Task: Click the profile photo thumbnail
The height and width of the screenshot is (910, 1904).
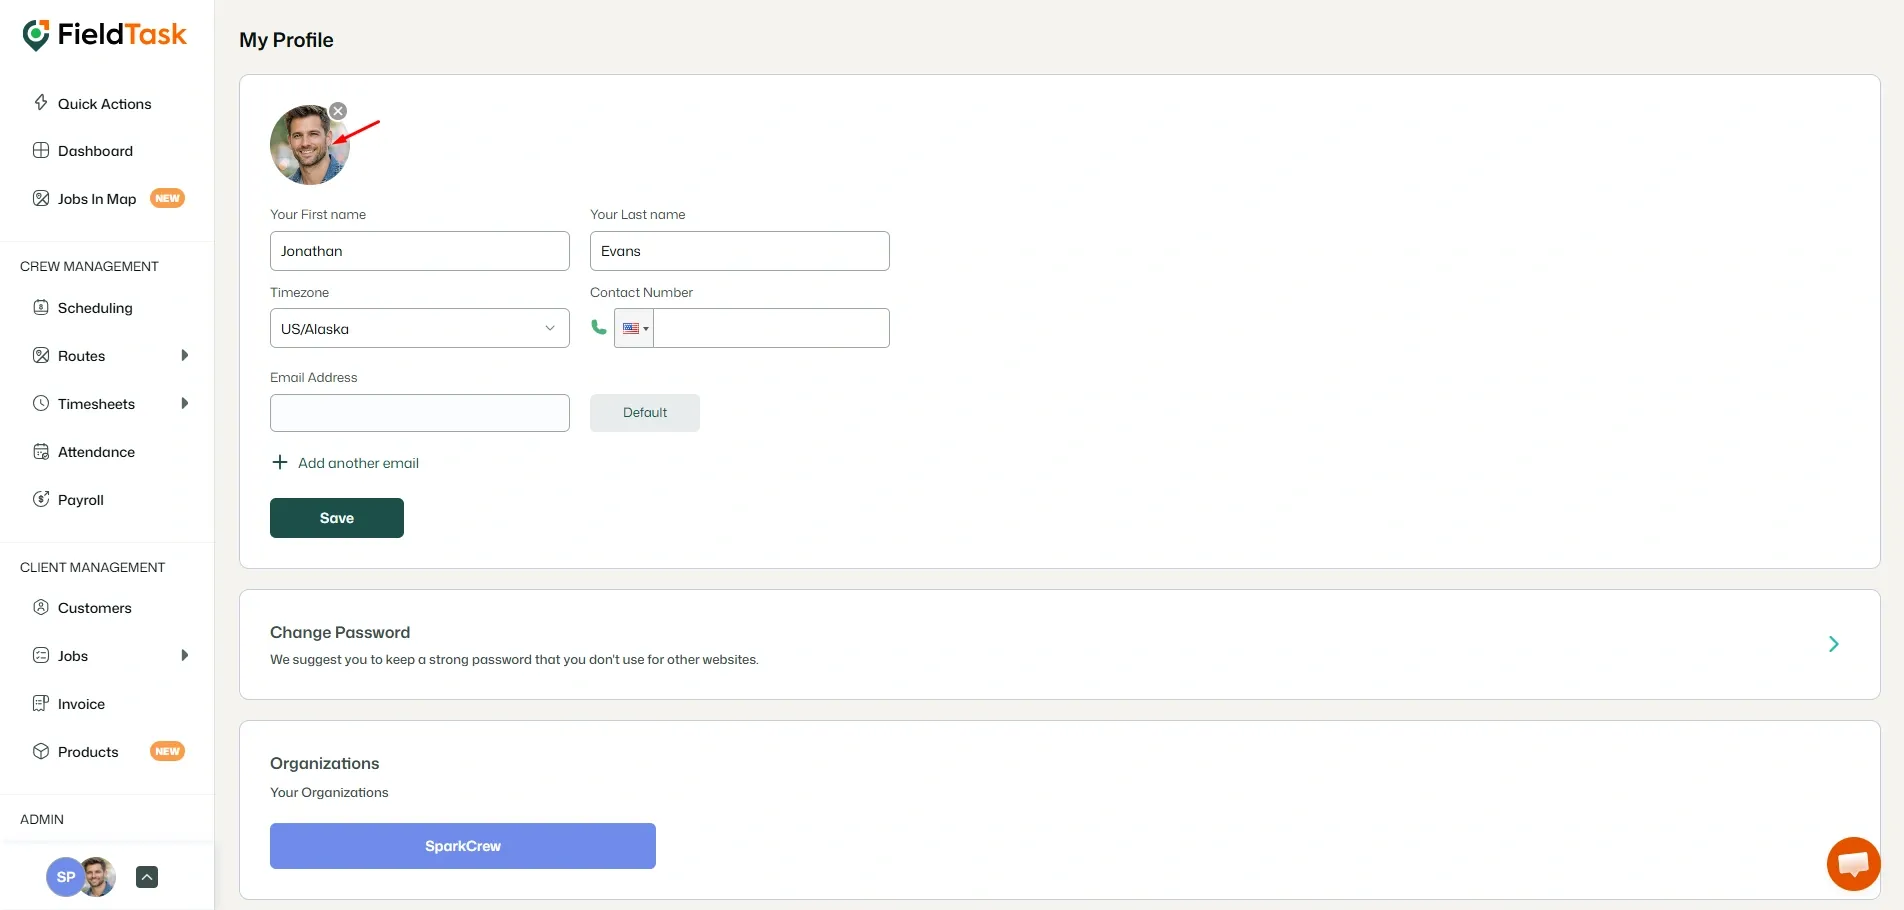Action: click(x=310, y=145)
